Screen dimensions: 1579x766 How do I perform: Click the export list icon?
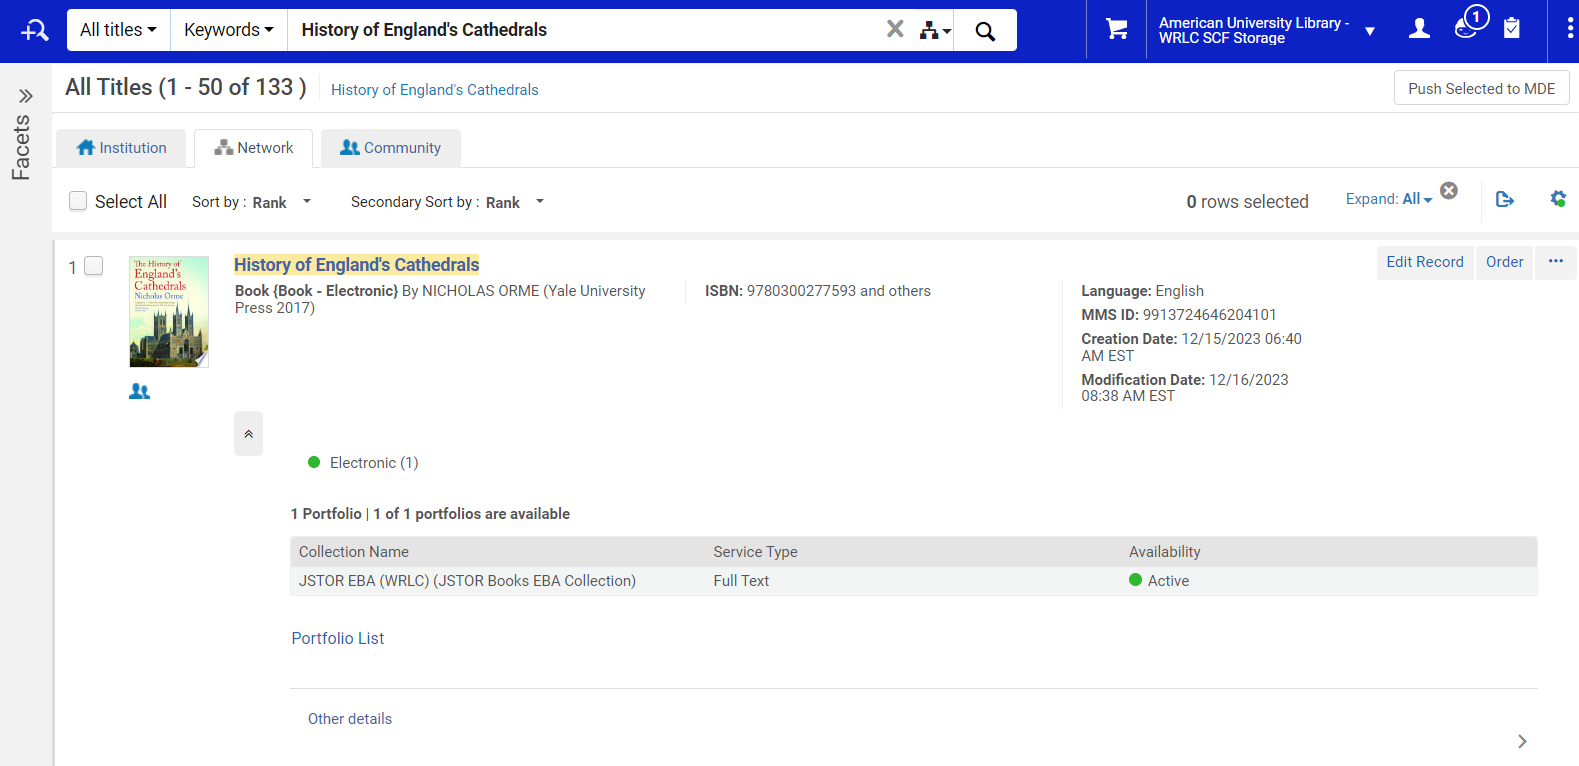tap(1504, 200)
